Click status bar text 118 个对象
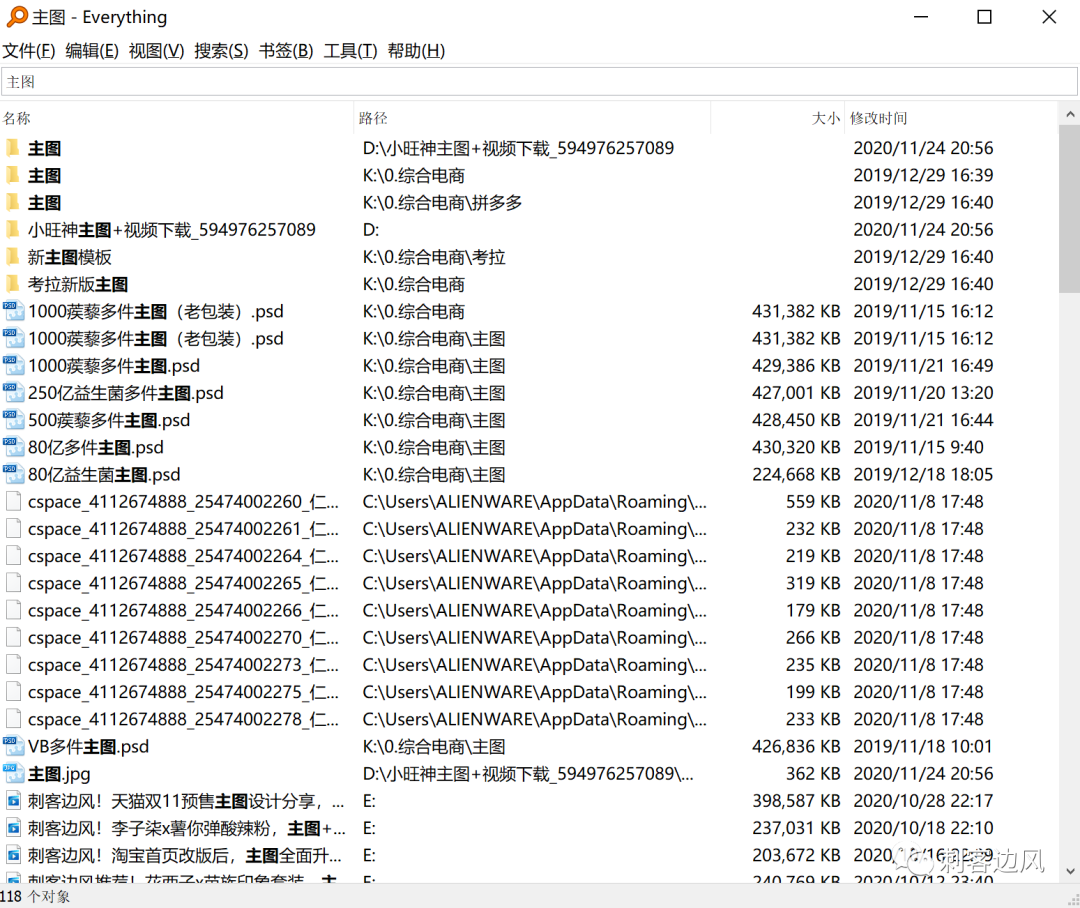The height and width of the screenshot is (908, 1080). [35, 896]
